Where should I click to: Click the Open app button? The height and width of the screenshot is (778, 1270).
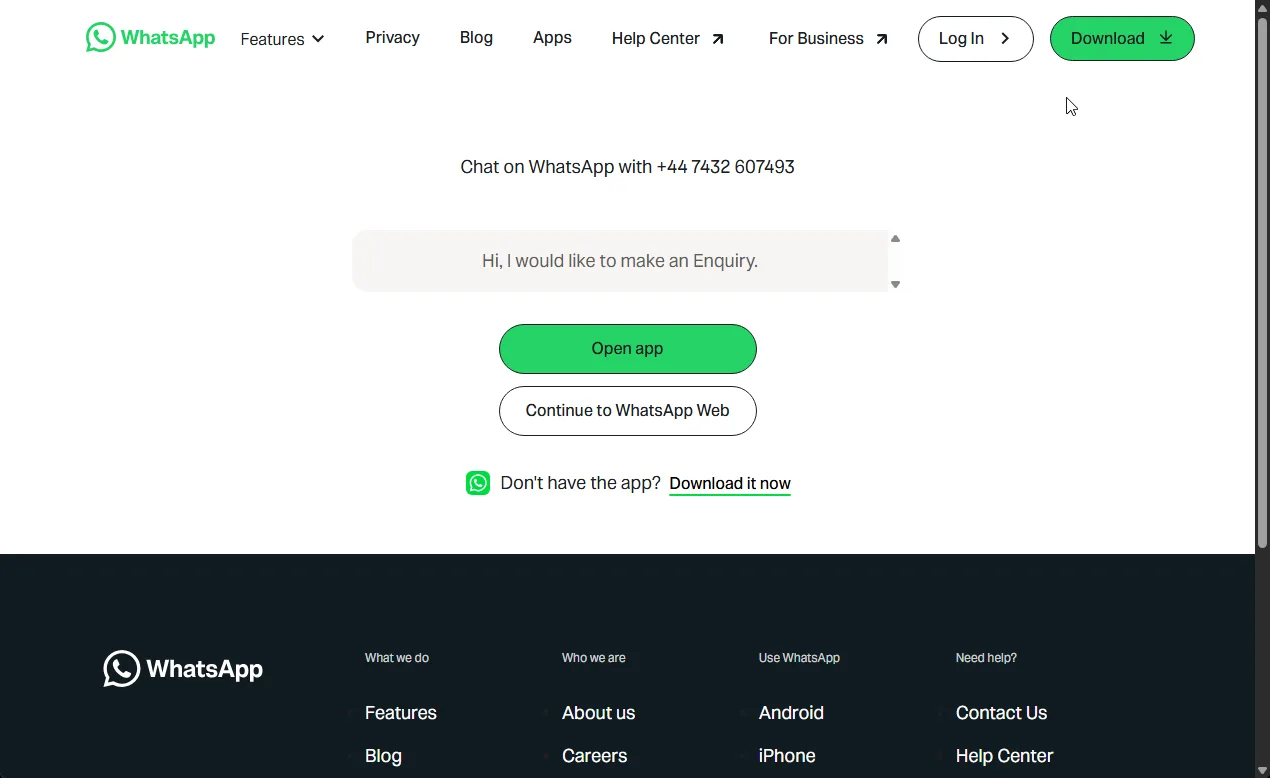click(x=627, y=349)
